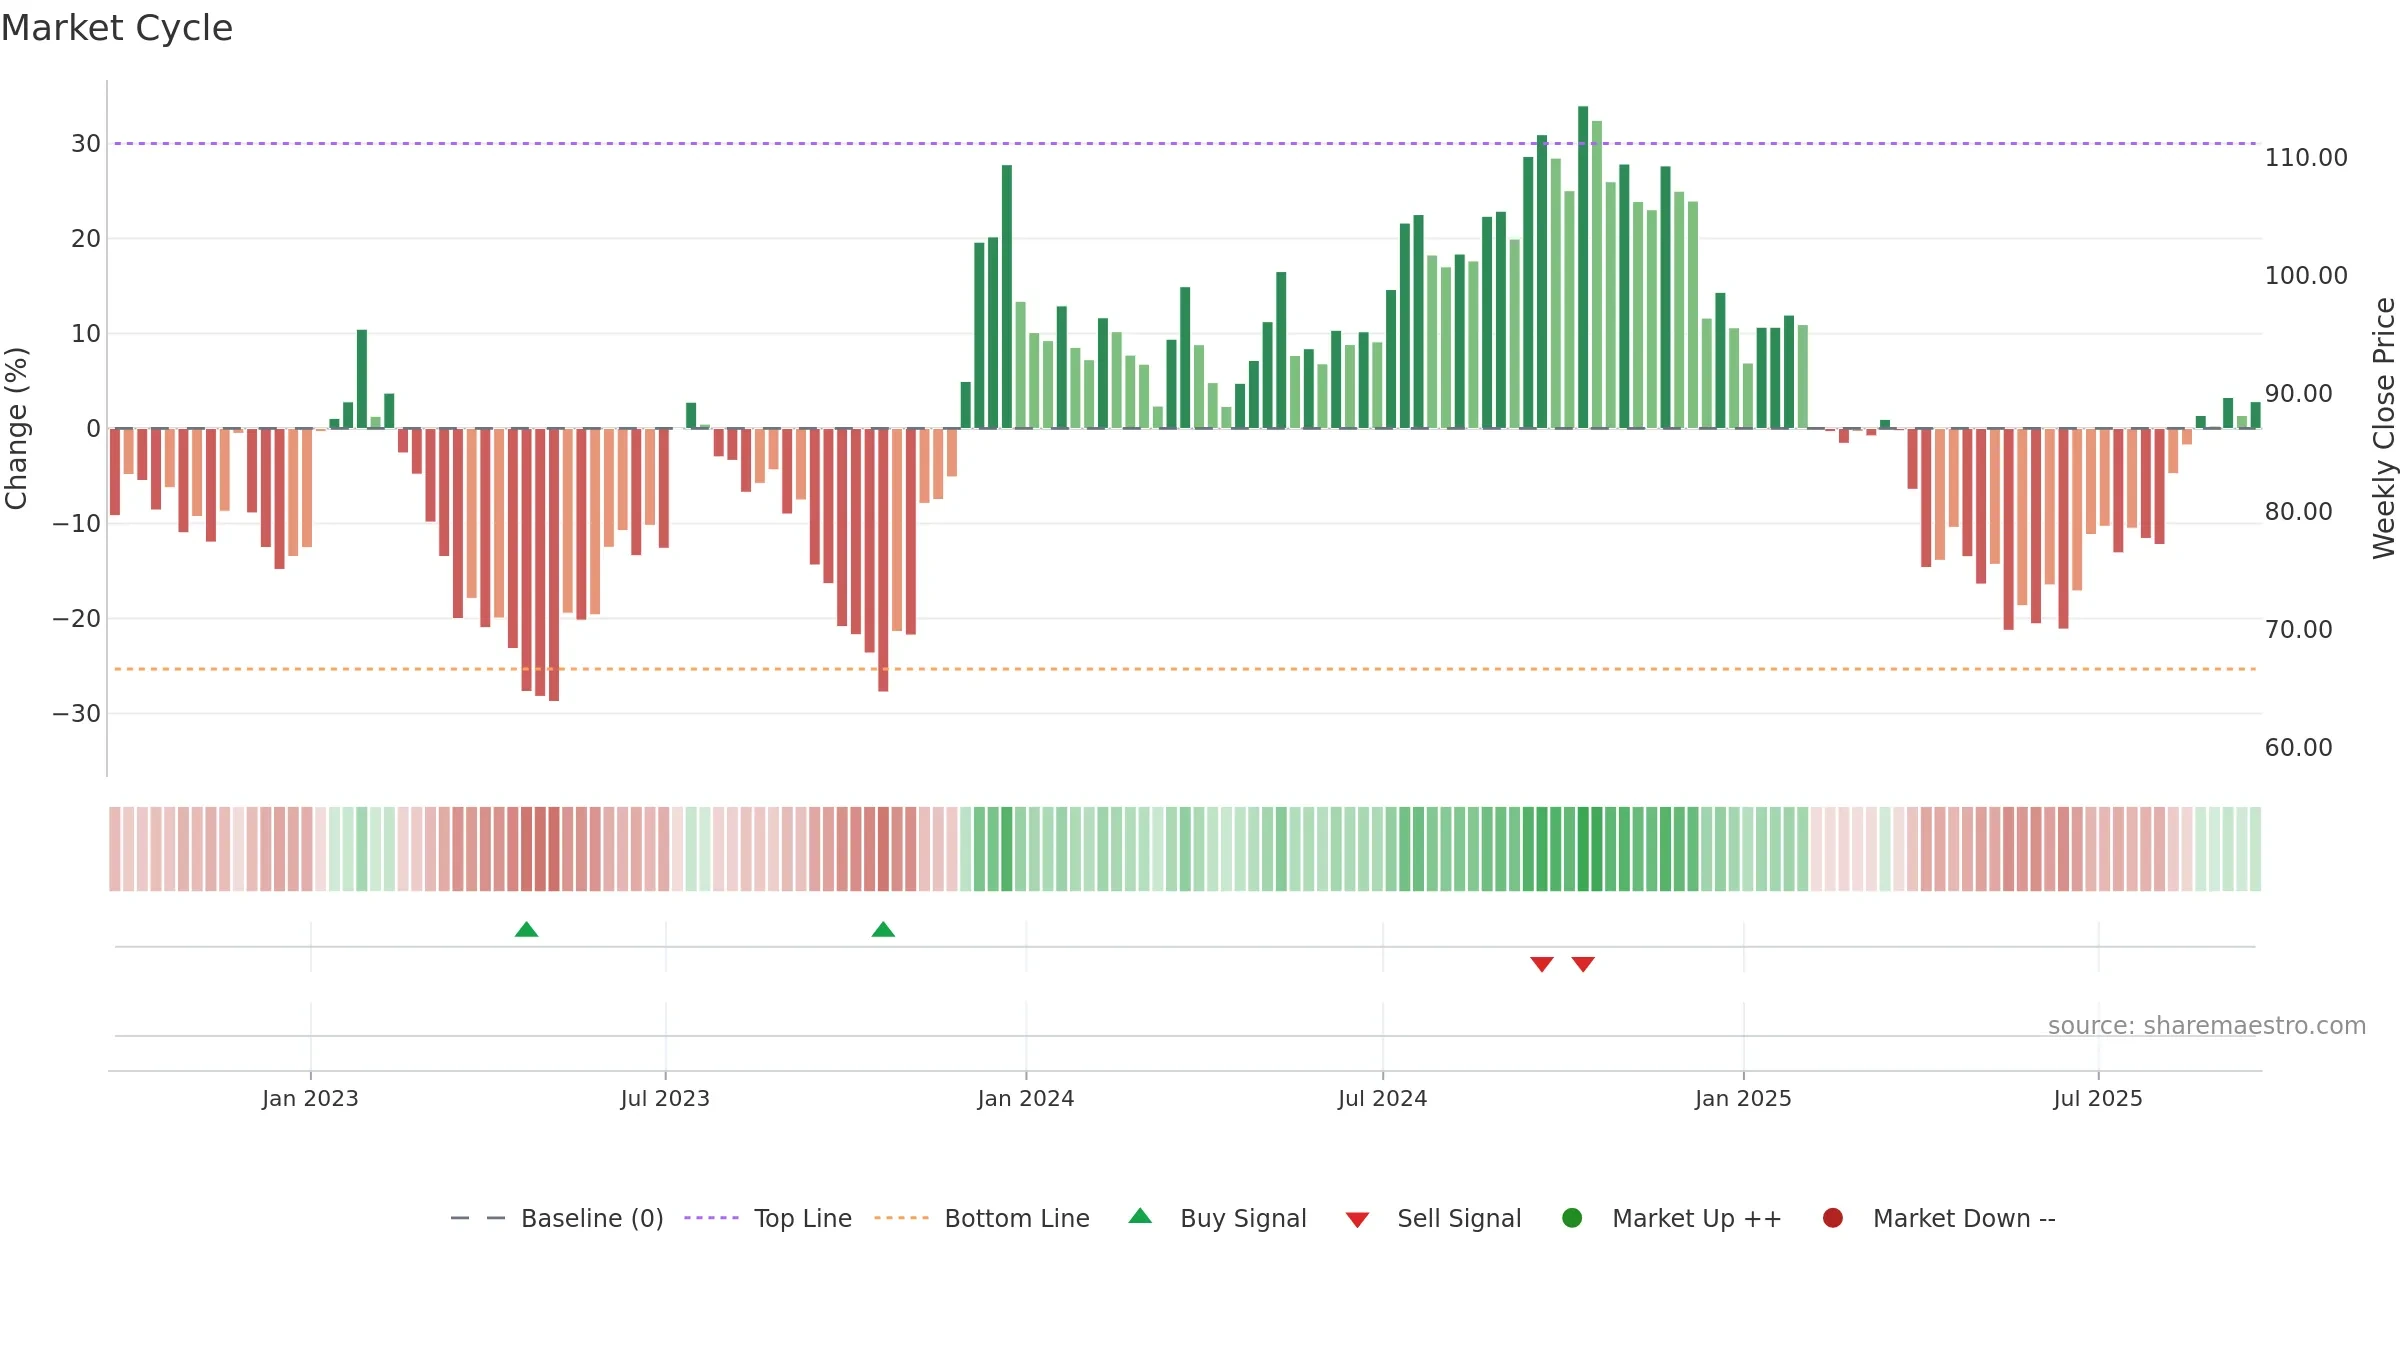Click the second green buy signal triangle
2400x1350 pixels.
click(x=883, y=930)
